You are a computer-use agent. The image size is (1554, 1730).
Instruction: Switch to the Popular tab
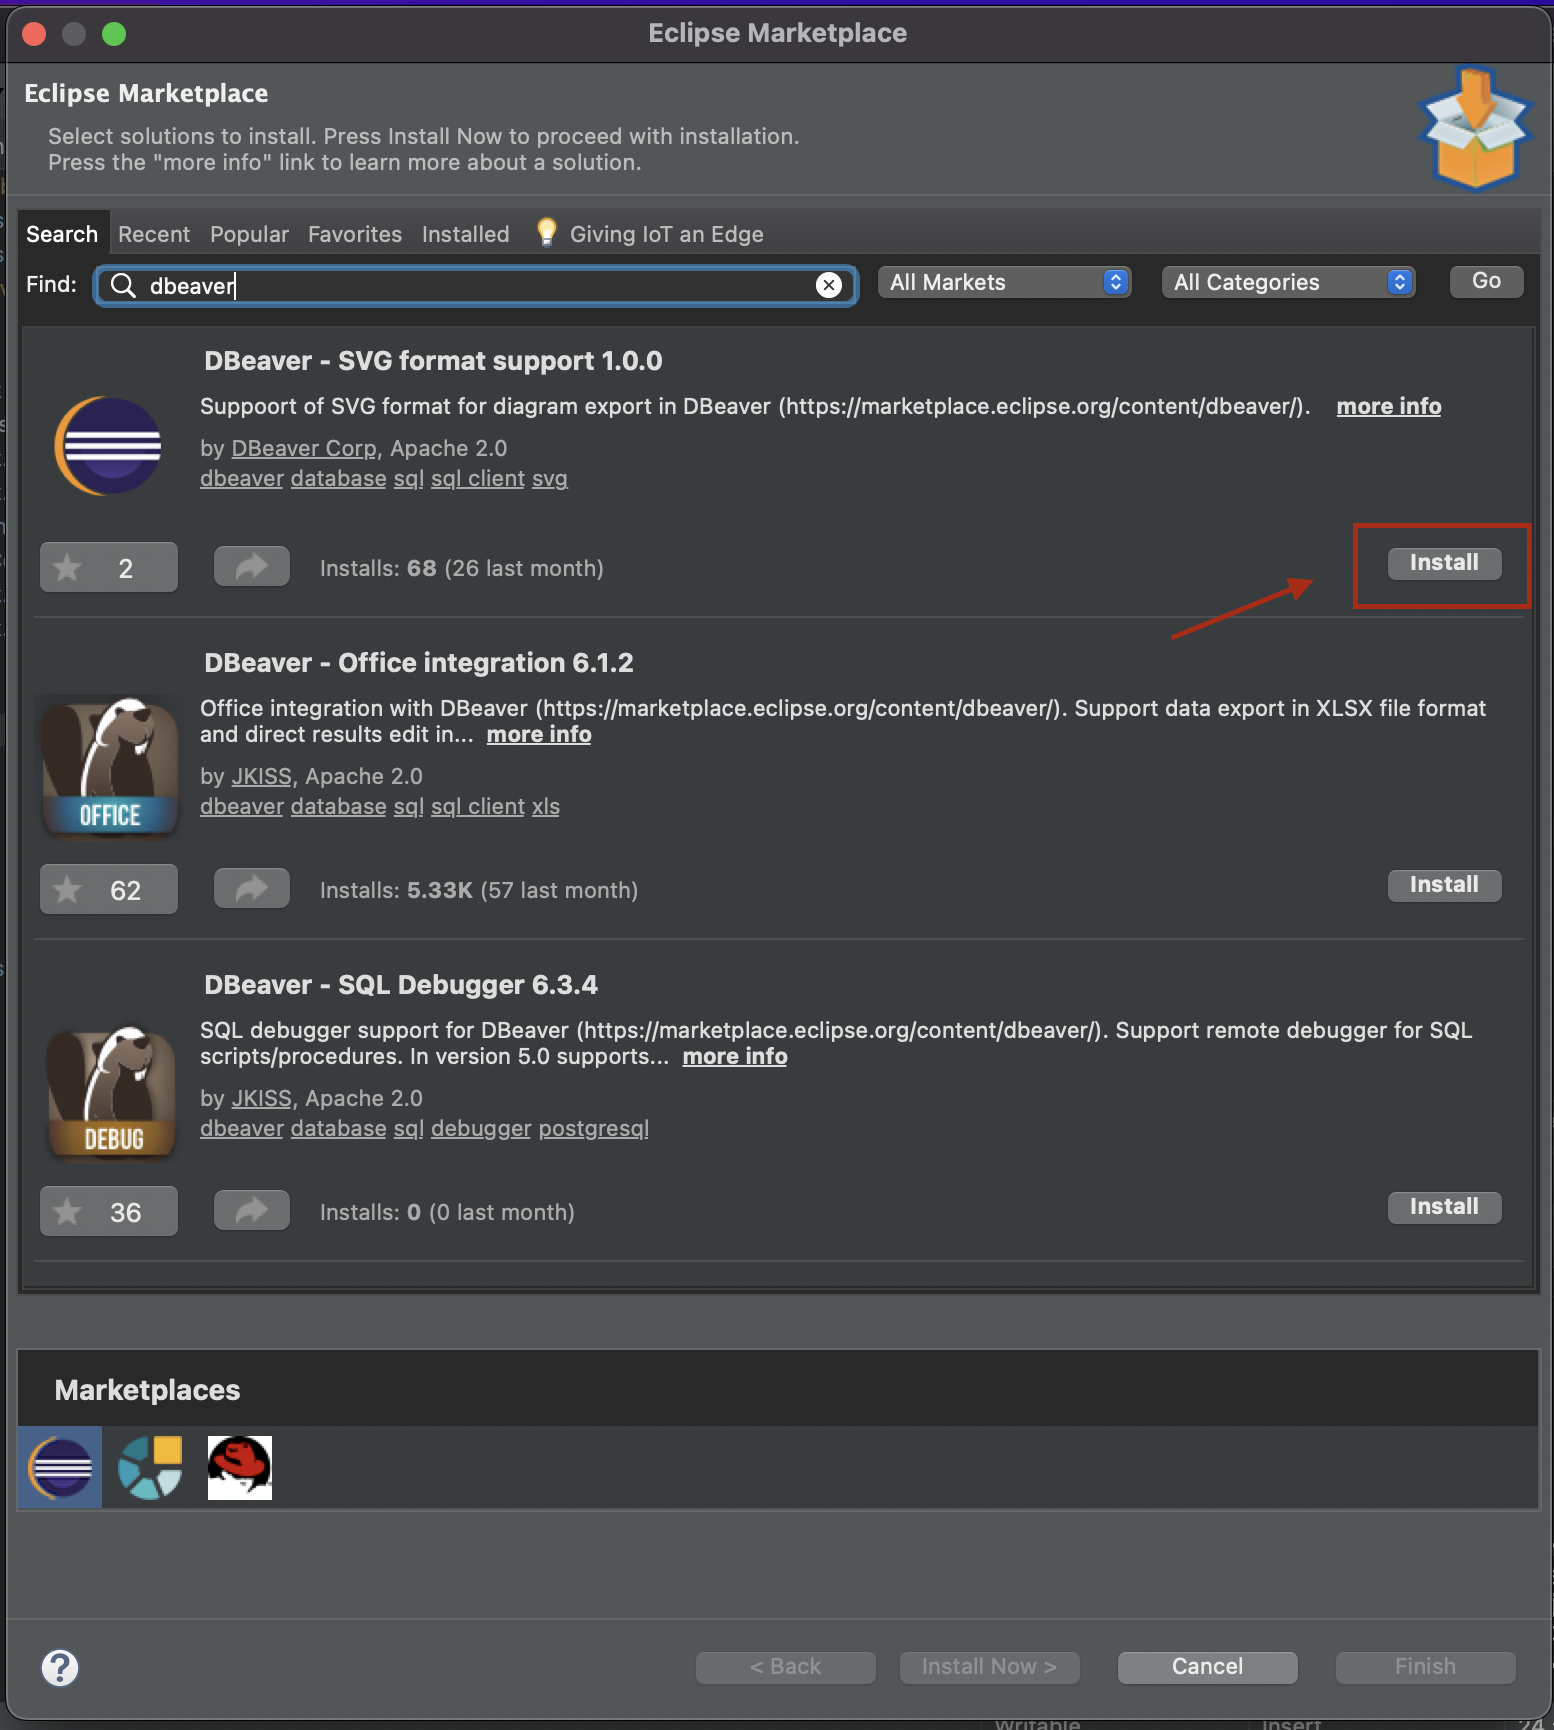[249, 234]
